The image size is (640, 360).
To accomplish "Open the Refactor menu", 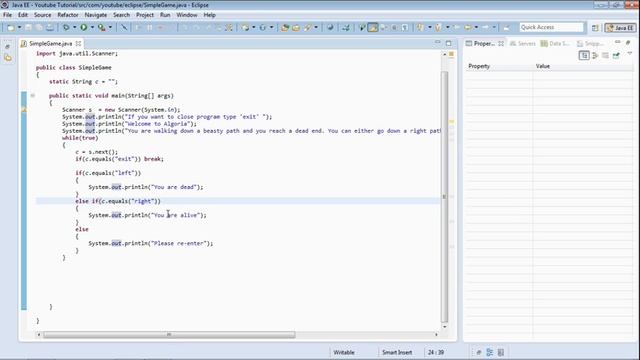I will coord(68,15).
